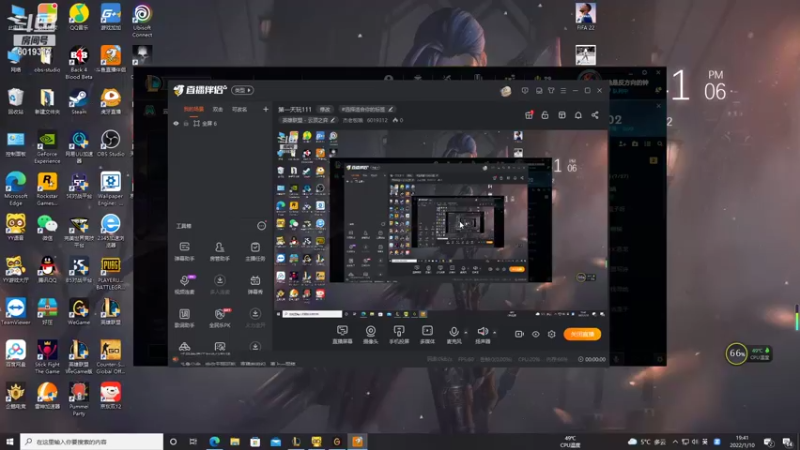The height and width of the screenshot is (450, 800).
Task: Open the 弹幕助手 tool in toolbox
Action: (x=184, y=252)
